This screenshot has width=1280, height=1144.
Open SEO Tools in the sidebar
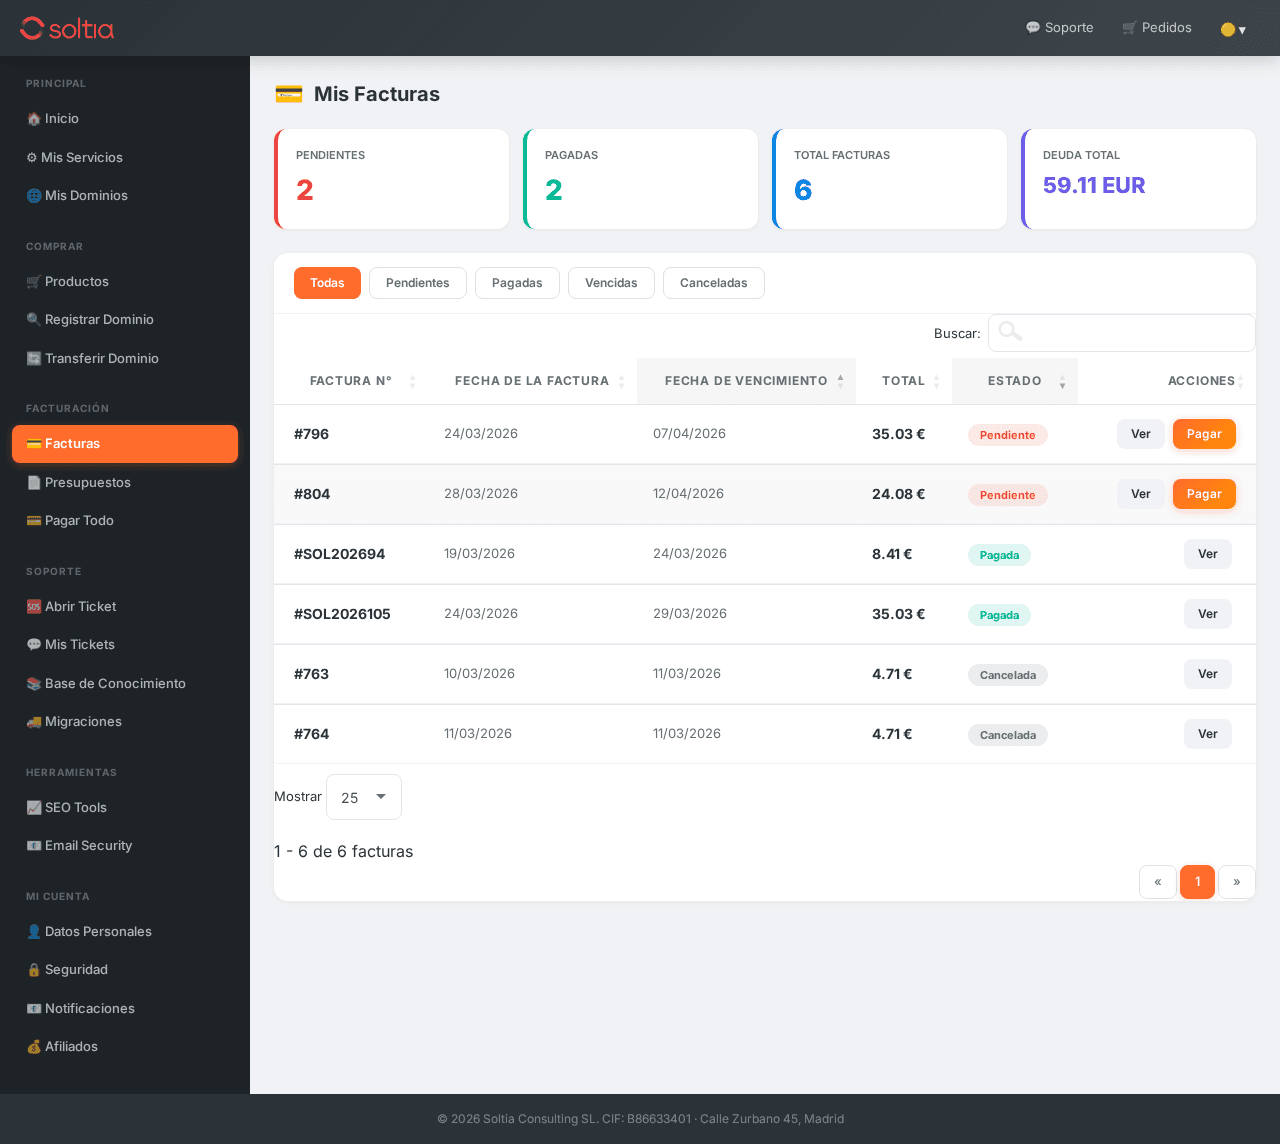[75, 807]
